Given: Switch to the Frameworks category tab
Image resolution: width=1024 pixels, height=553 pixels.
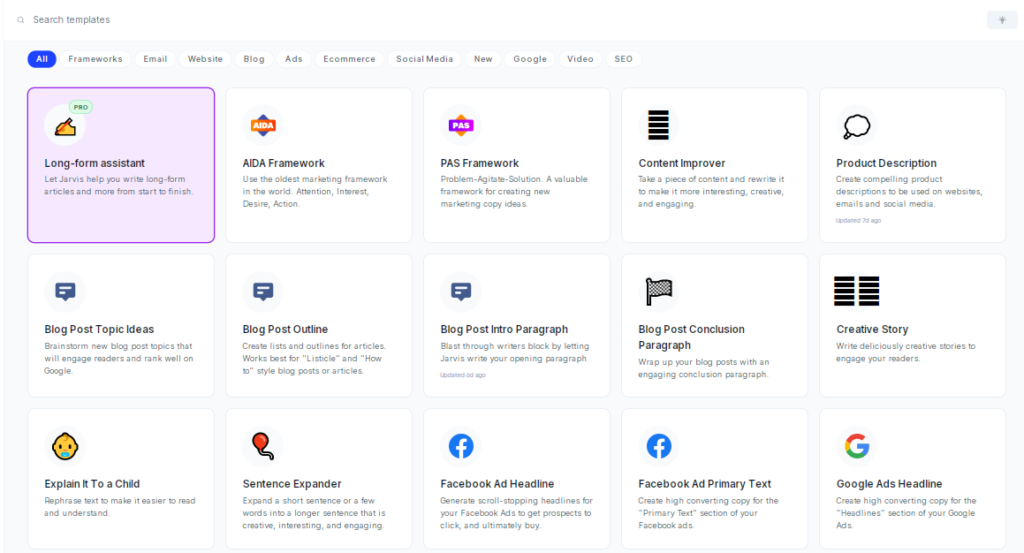Looking at the screenshot, I should [x=95, y=59].
